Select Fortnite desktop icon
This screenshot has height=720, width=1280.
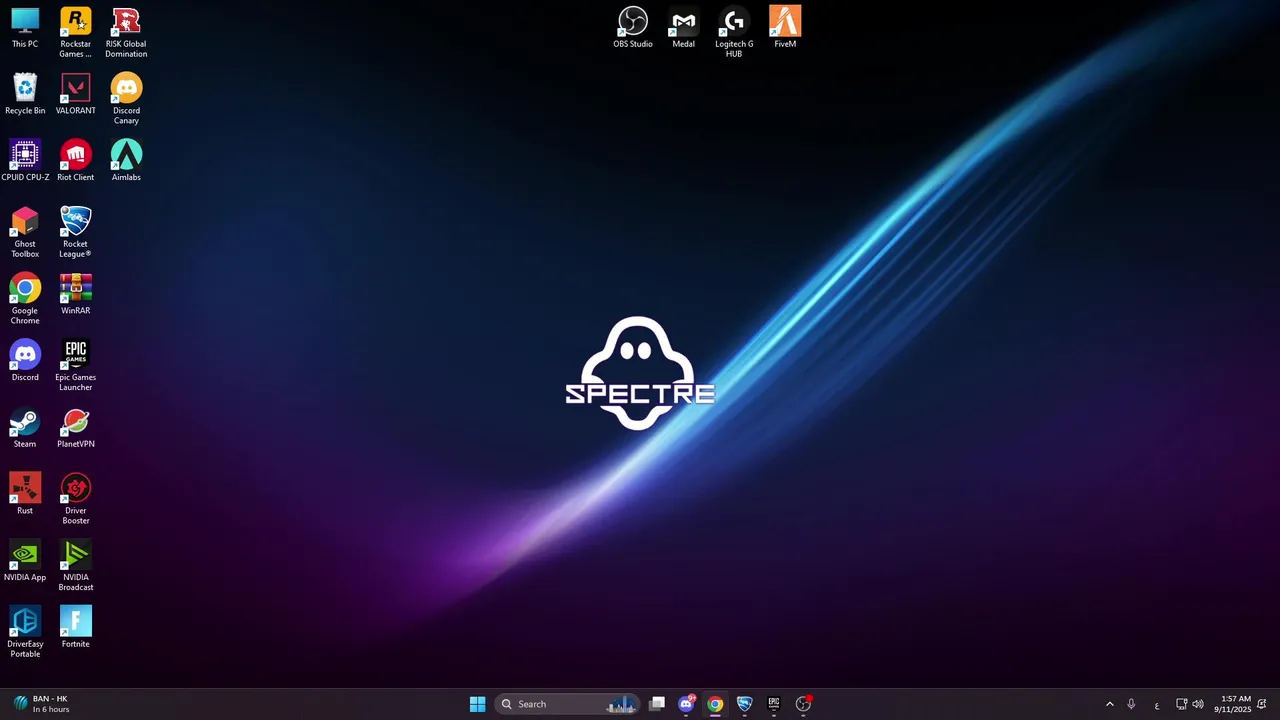[x=75, y=628]
